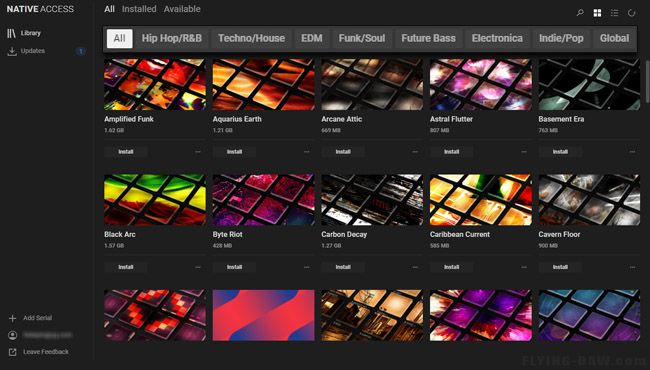Image resolution: width=650 pixels, height=370 pixels.
Task: Filter by Hip Hop/R&B genre
Action: 172,39
